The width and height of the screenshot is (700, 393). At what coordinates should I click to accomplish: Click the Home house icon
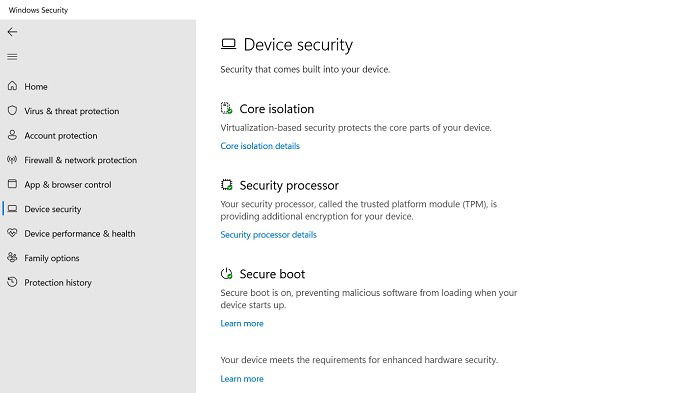[12, 86]
